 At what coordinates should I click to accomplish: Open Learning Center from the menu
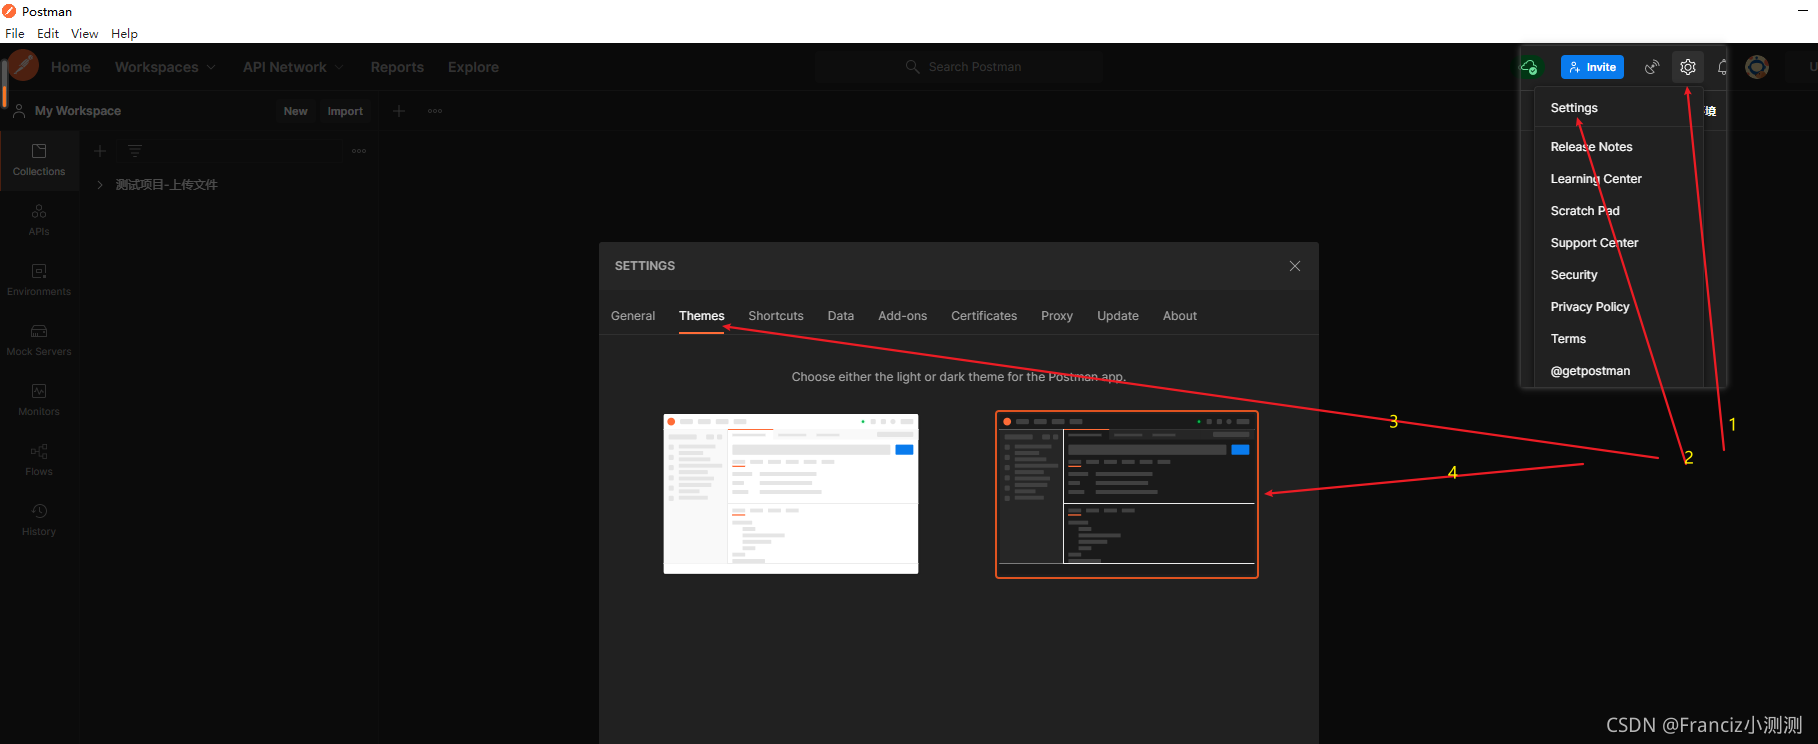coord(1596,179)
